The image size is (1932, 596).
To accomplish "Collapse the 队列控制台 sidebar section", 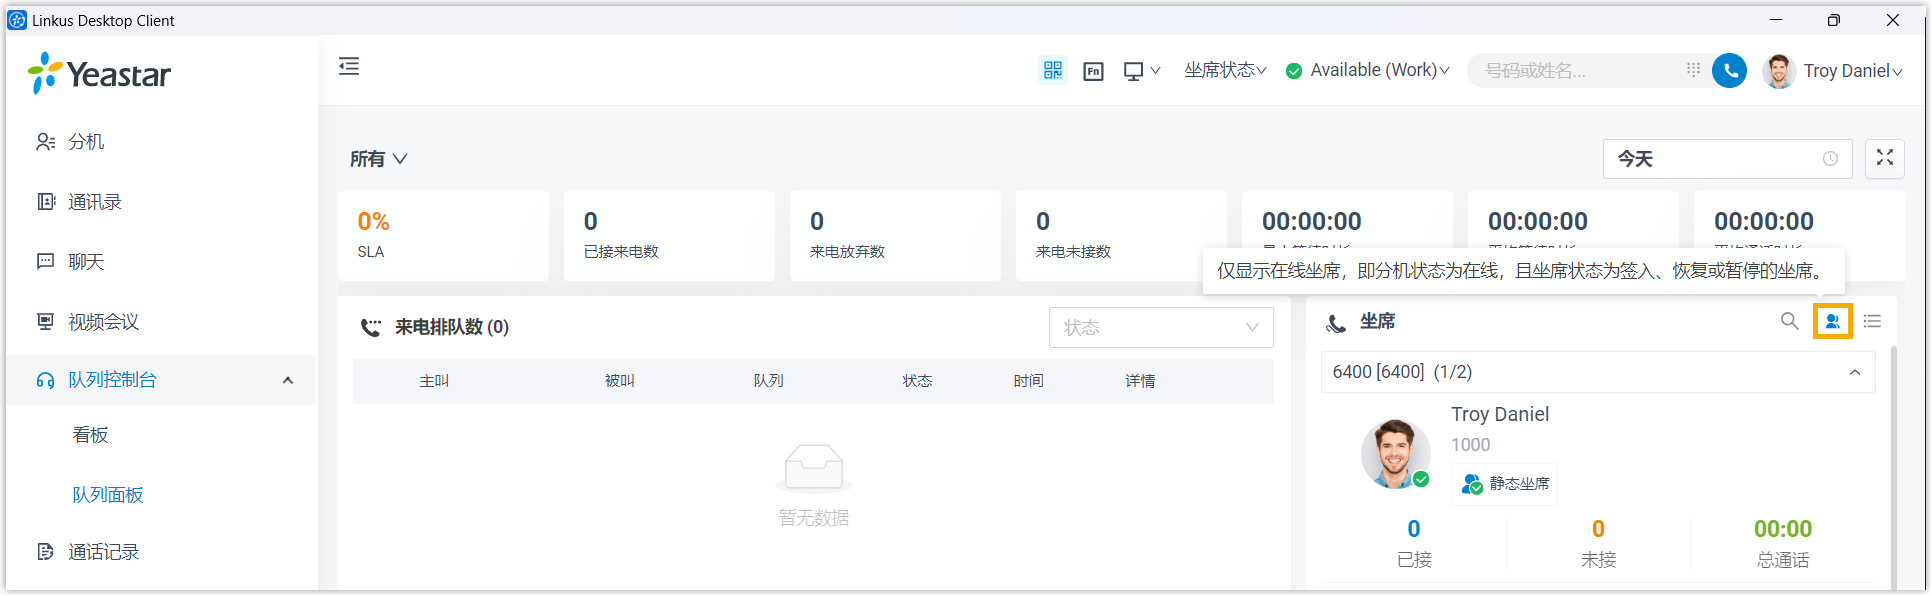I will coord(288,380).
